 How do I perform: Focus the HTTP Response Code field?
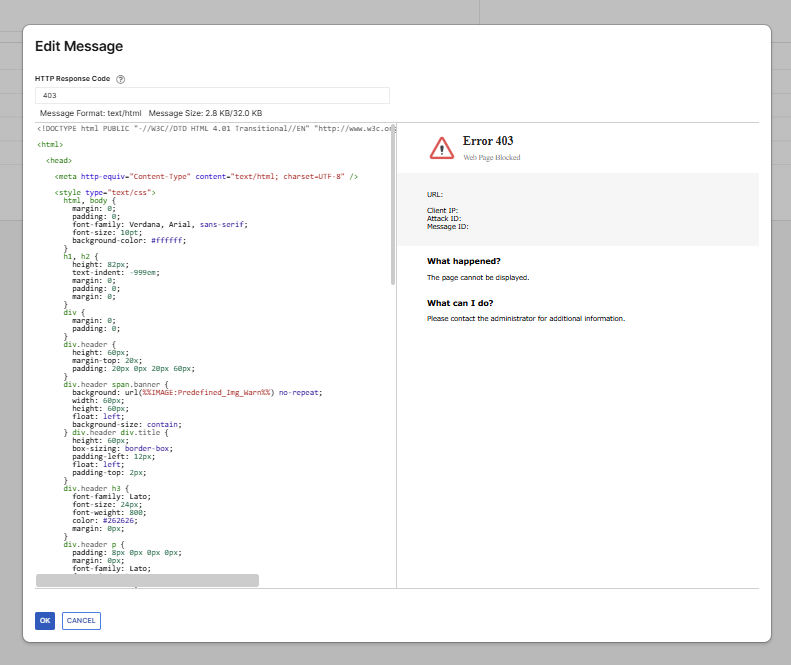coord(212,95)
